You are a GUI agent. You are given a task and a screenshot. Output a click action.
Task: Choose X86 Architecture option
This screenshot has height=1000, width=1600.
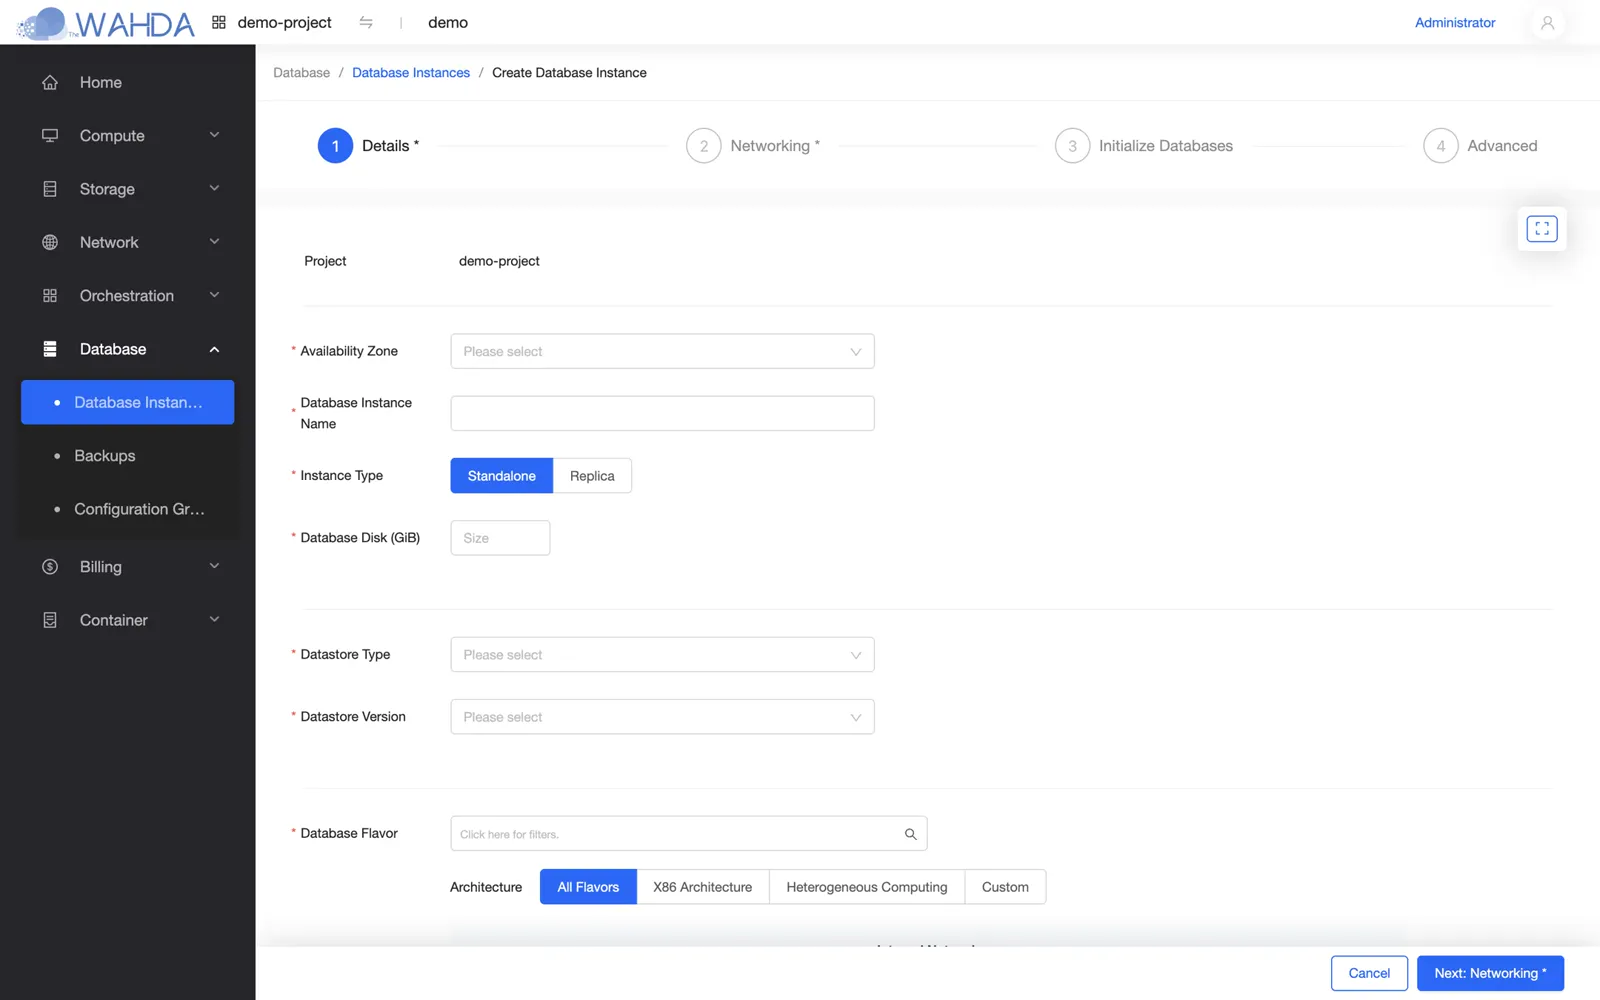[x=703, y=887]
